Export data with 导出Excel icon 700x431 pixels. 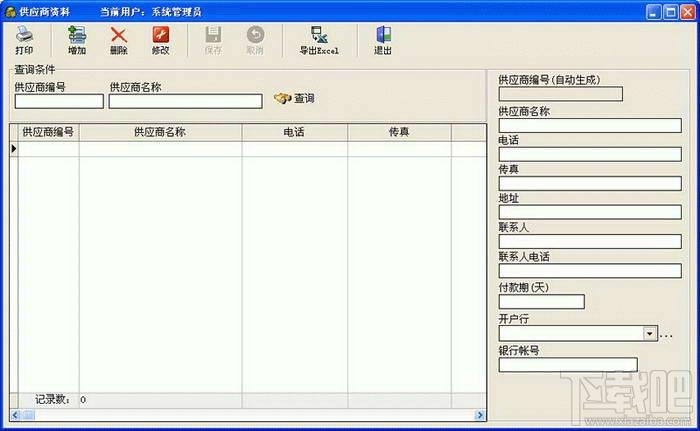coord(319,34)
